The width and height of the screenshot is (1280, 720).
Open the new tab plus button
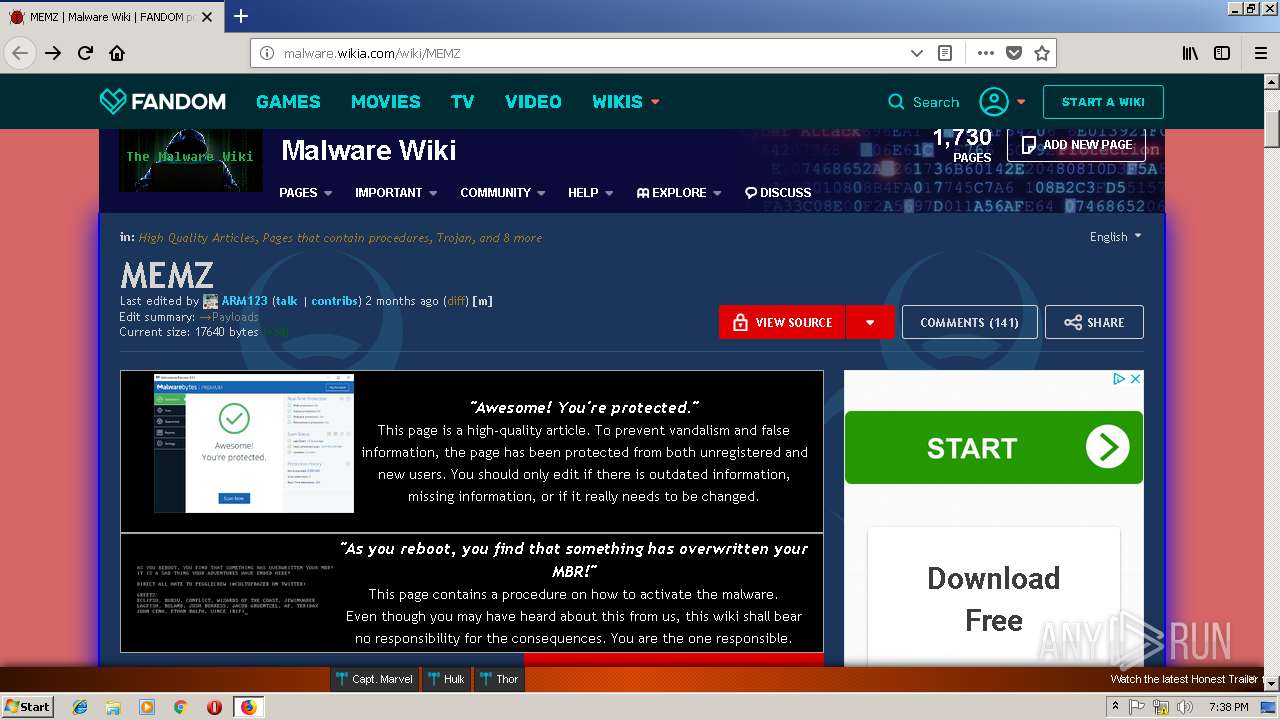tap(241, 16)
